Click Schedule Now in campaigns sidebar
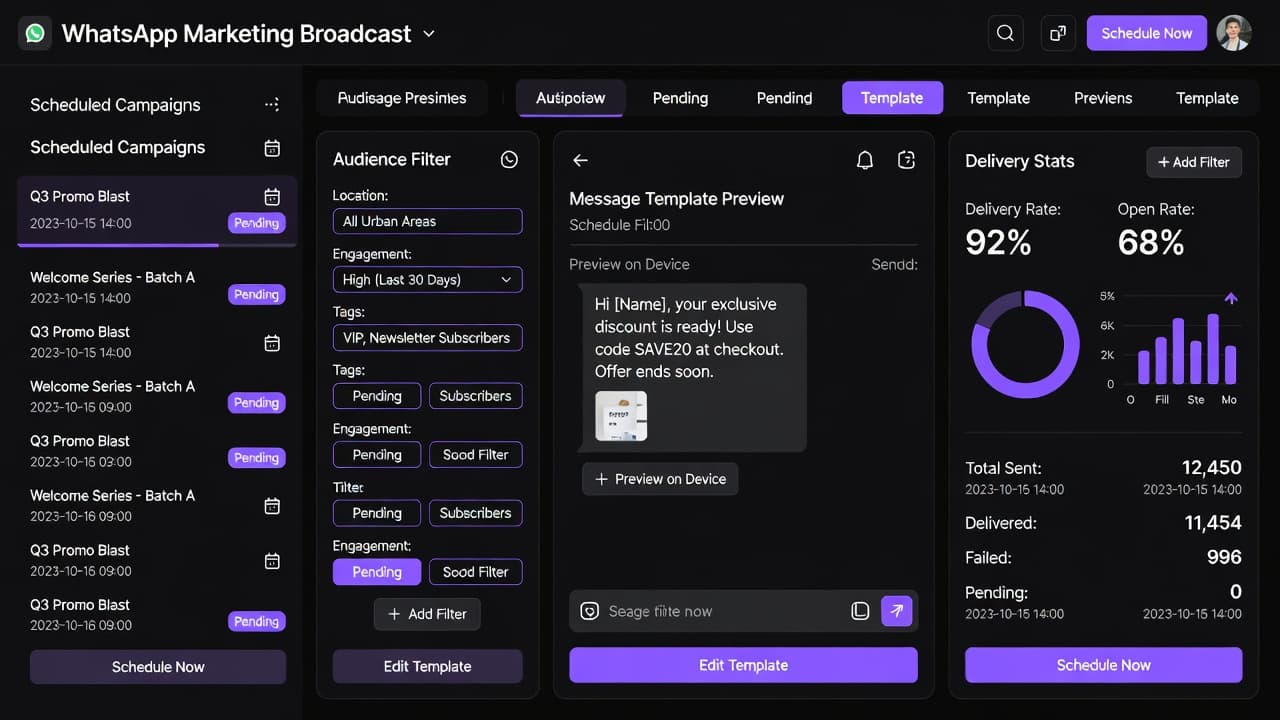Image resolution: width=1280 pixels, height=720 pixels. (x=158, y=667)
